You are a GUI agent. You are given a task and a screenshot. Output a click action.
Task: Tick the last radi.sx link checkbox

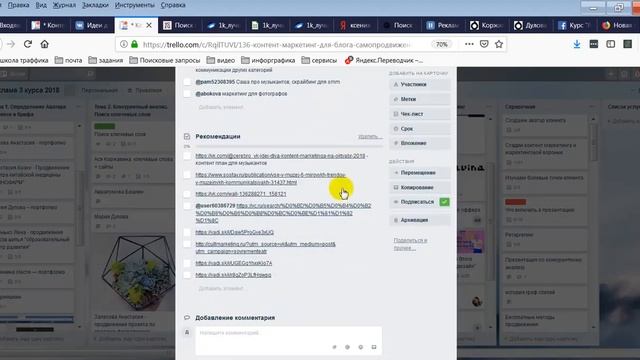tap(187, 275)
